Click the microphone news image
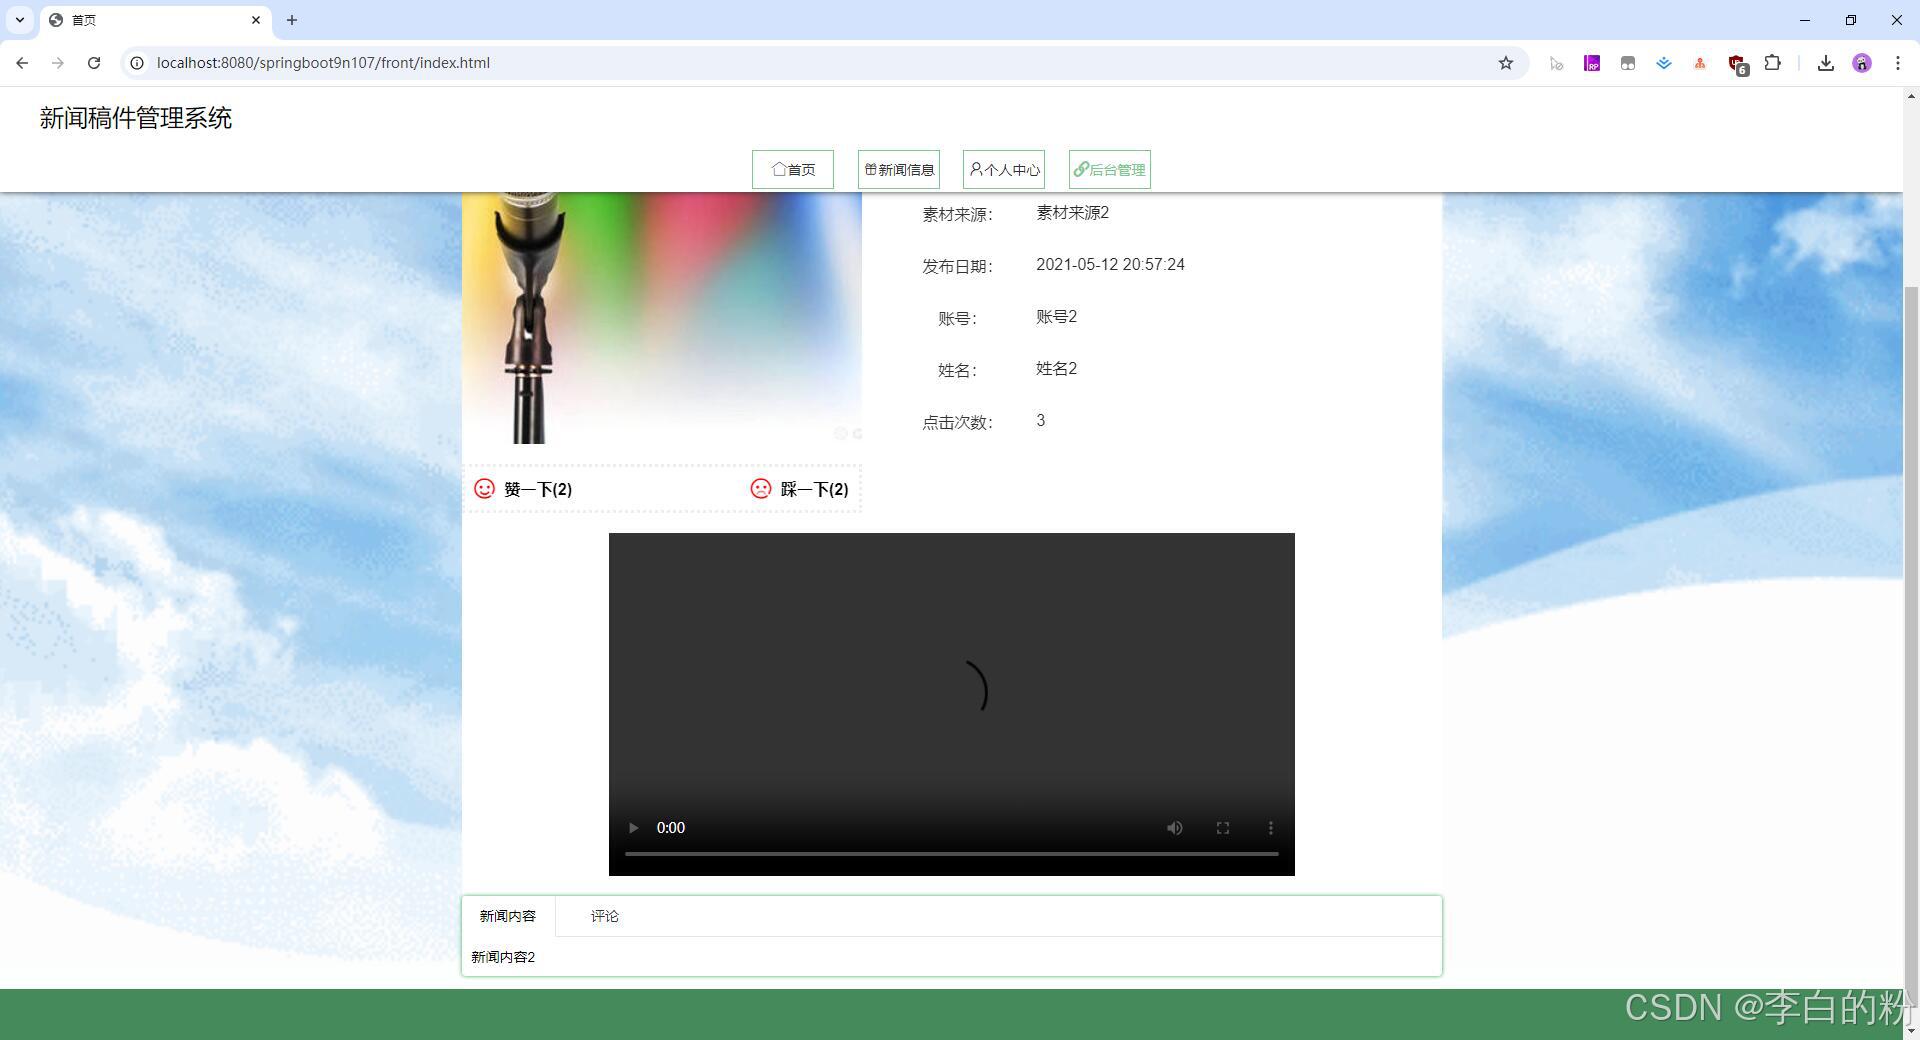The height and width of the screenshot is (1040, 1920). [x=662, y=318]
